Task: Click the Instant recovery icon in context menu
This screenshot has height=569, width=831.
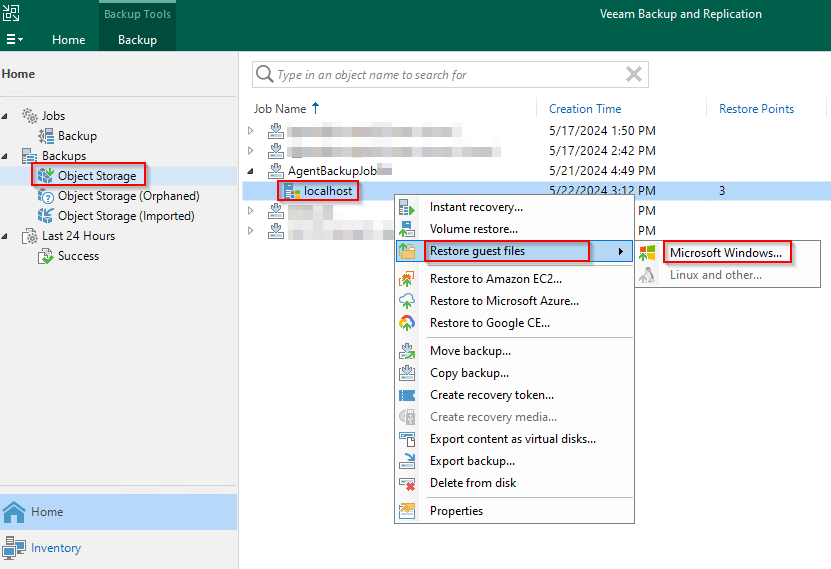Action: (407, 207)
